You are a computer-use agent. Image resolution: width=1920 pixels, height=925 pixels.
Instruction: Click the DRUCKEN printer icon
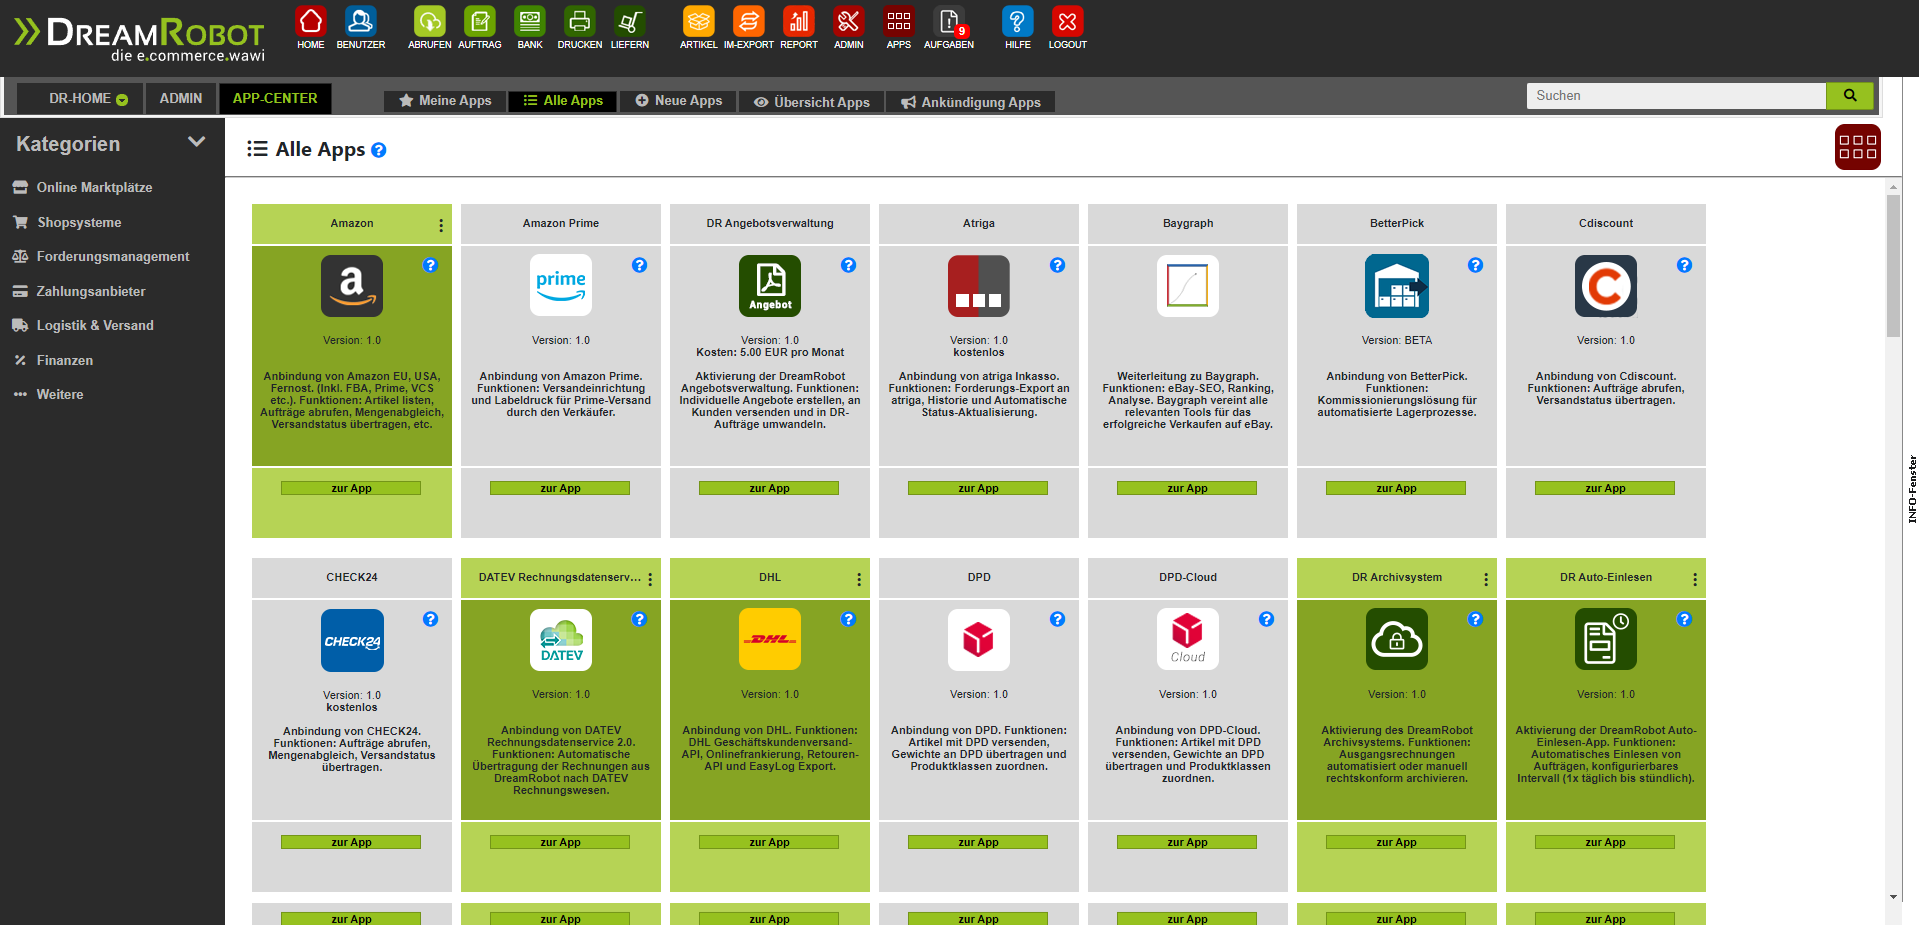point(579,22)
